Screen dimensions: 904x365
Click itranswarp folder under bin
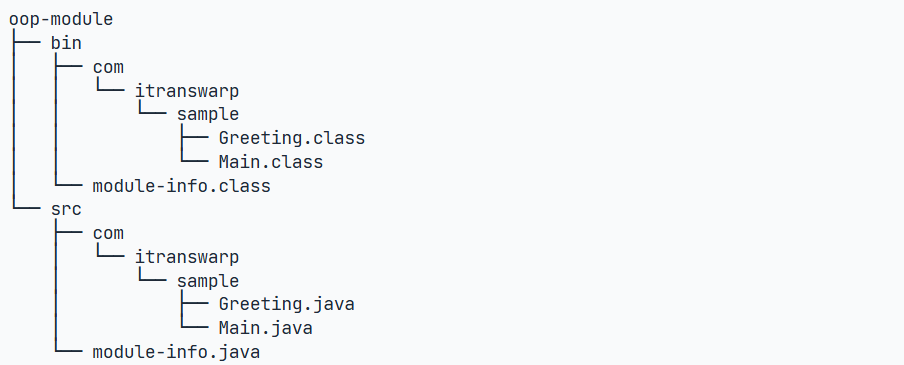[187, 91]
